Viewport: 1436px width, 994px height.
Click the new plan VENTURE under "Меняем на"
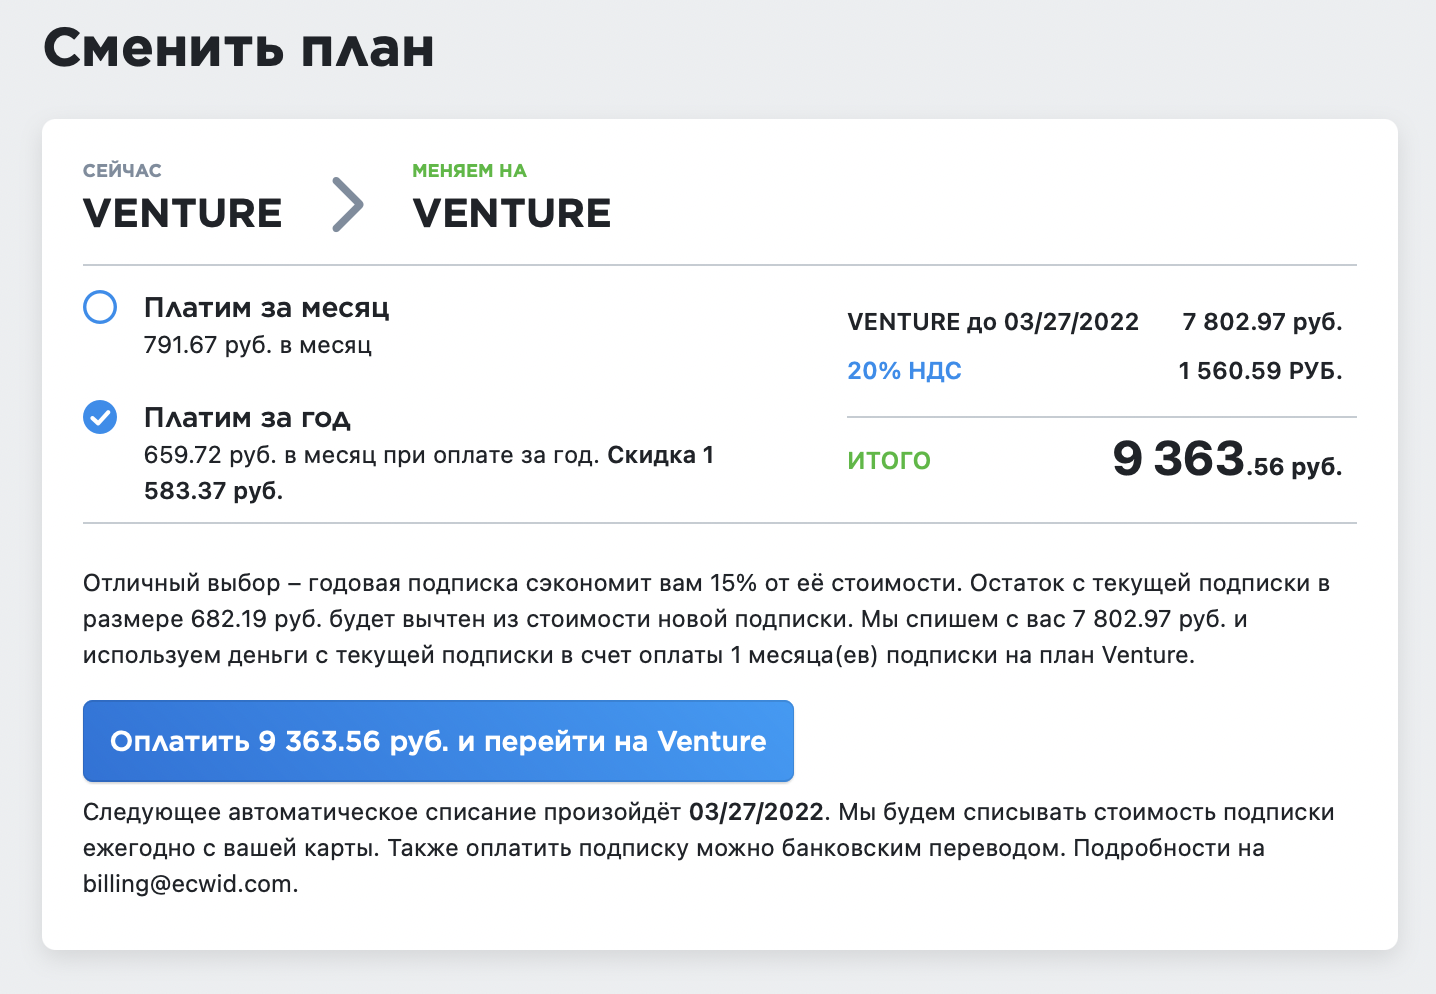coord(511,213)
